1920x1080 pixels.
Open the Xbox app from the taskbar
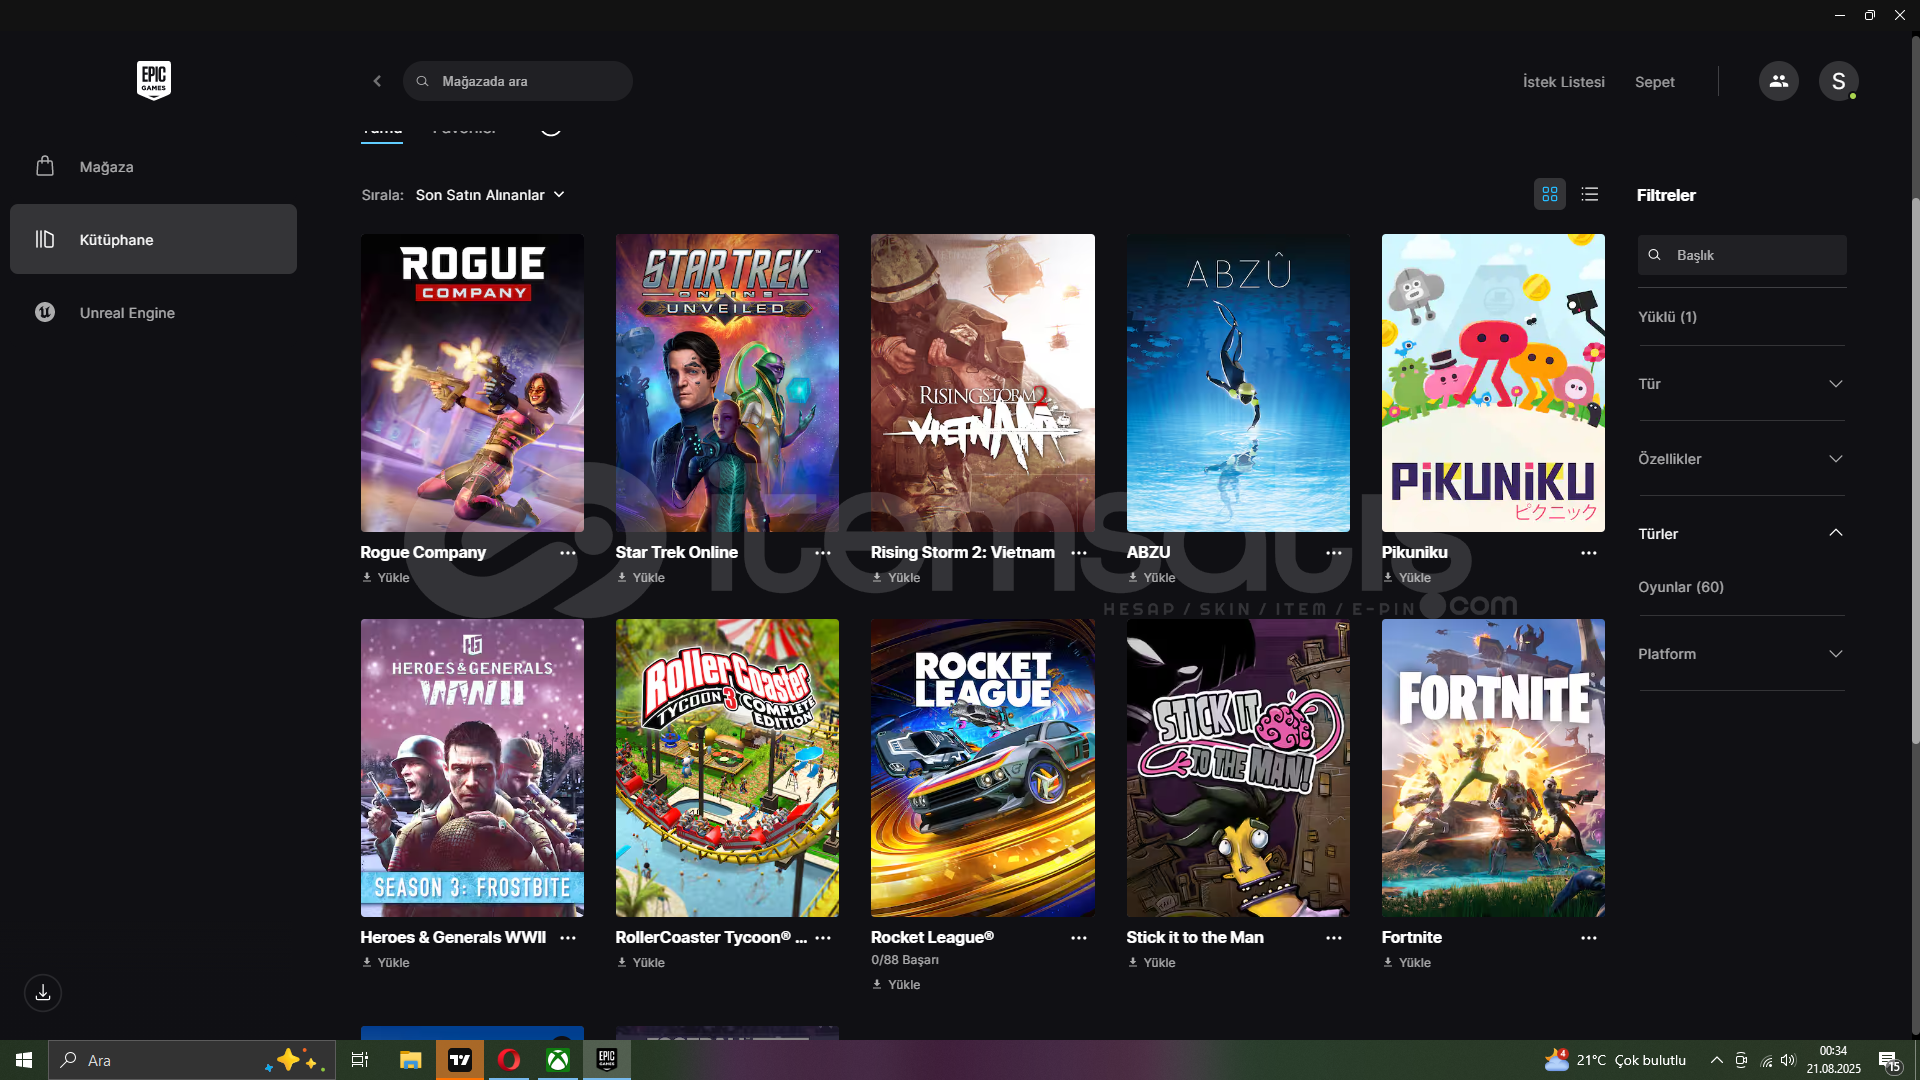[558, 1060]
